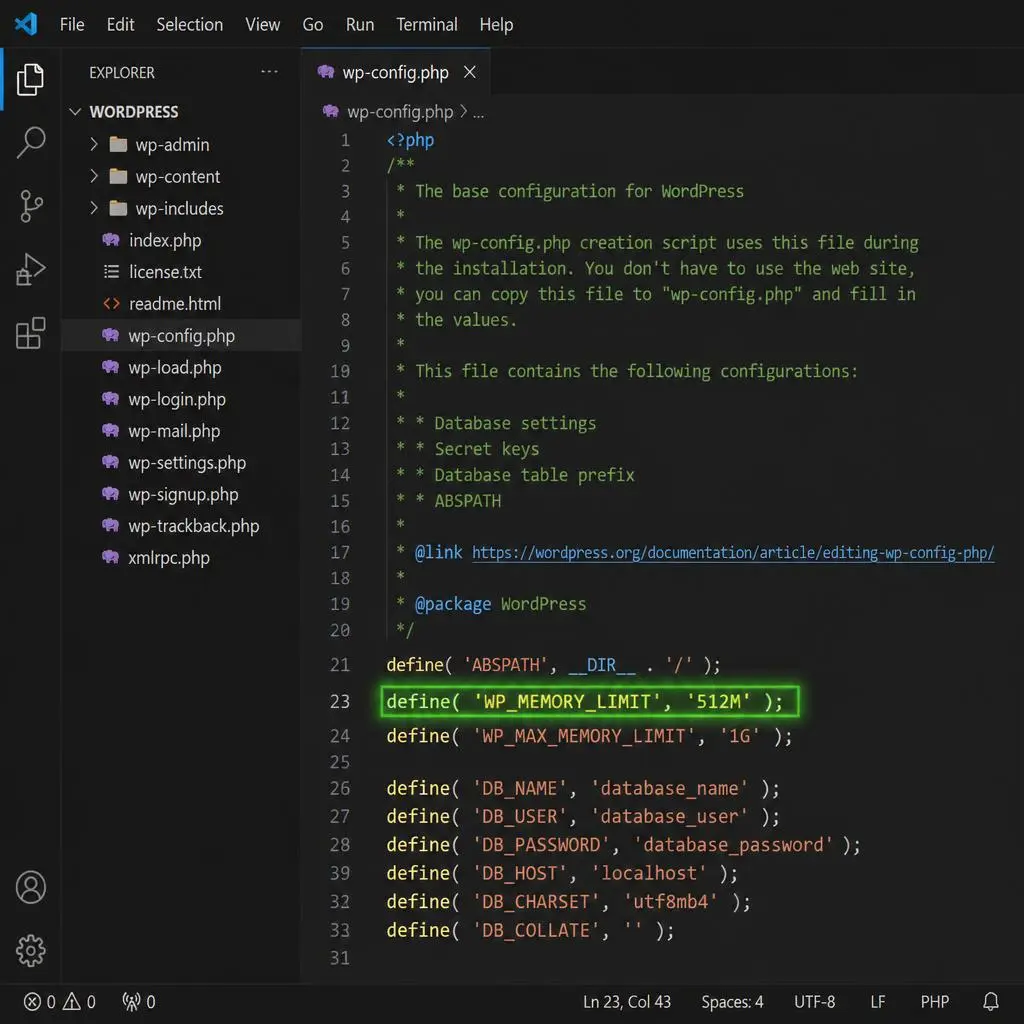This screenshot has width=1024, height=1024.
Task: Close the wp-config.php editor tab
Action: 470,72
